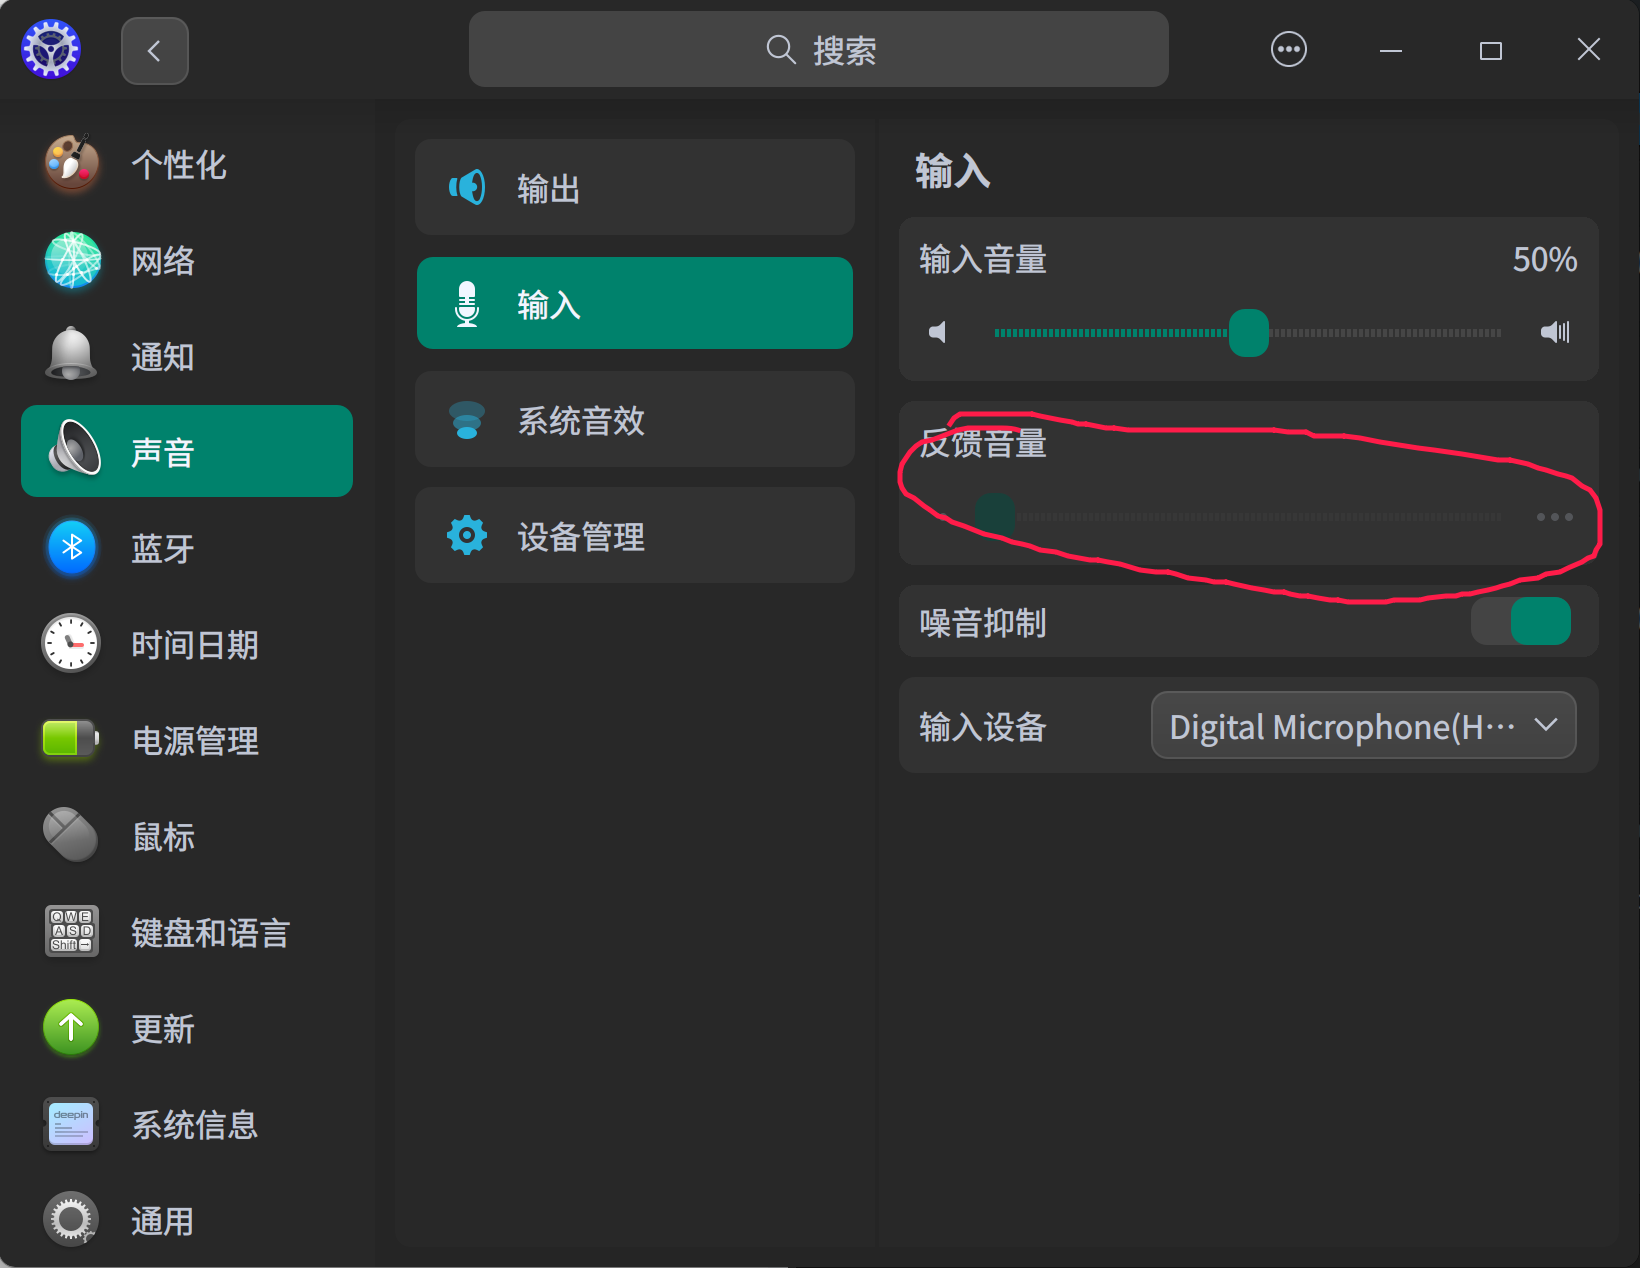
Task: Open the Device Management section
Action: (634, 536)
